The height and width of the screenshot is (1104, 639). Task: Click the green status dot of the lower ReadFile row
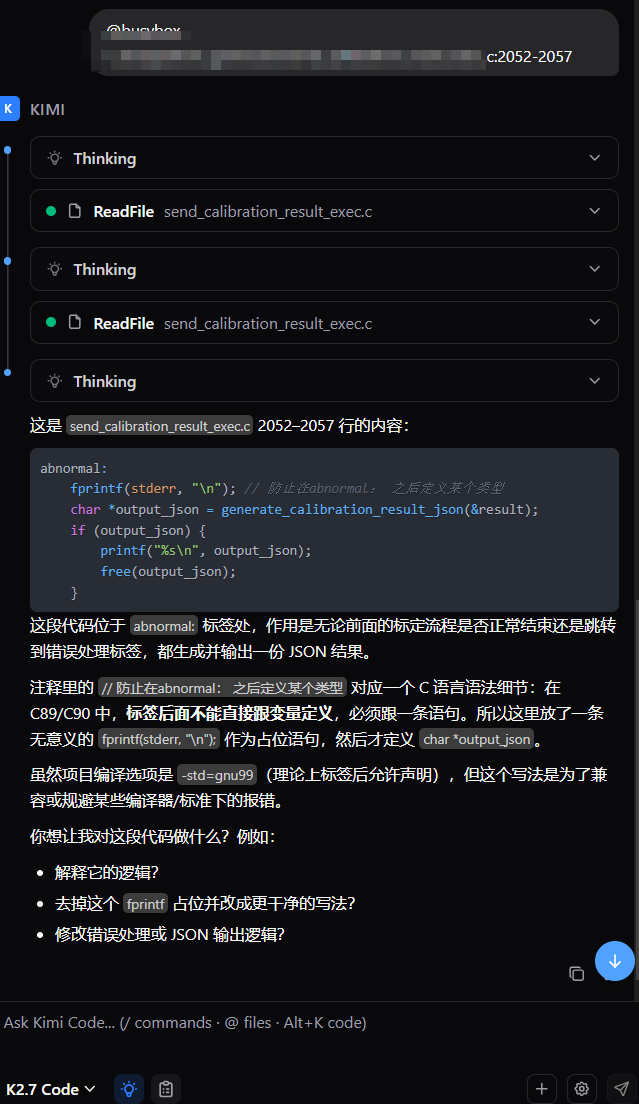click(51, 322)
